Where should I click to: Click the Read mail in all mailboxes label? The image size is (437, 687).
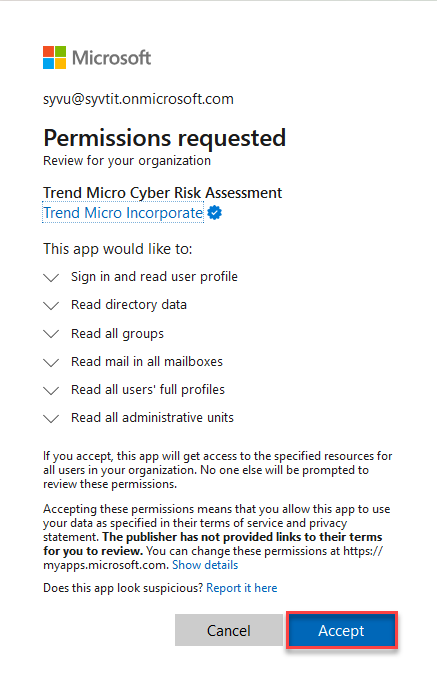(147, 361)
